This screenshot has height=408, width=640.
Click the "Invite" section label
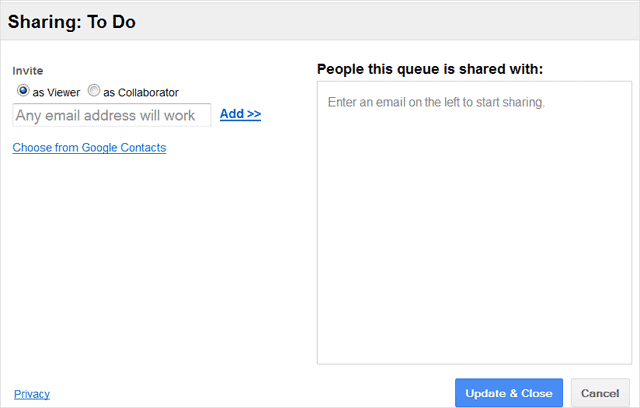(x=28, y=71)
